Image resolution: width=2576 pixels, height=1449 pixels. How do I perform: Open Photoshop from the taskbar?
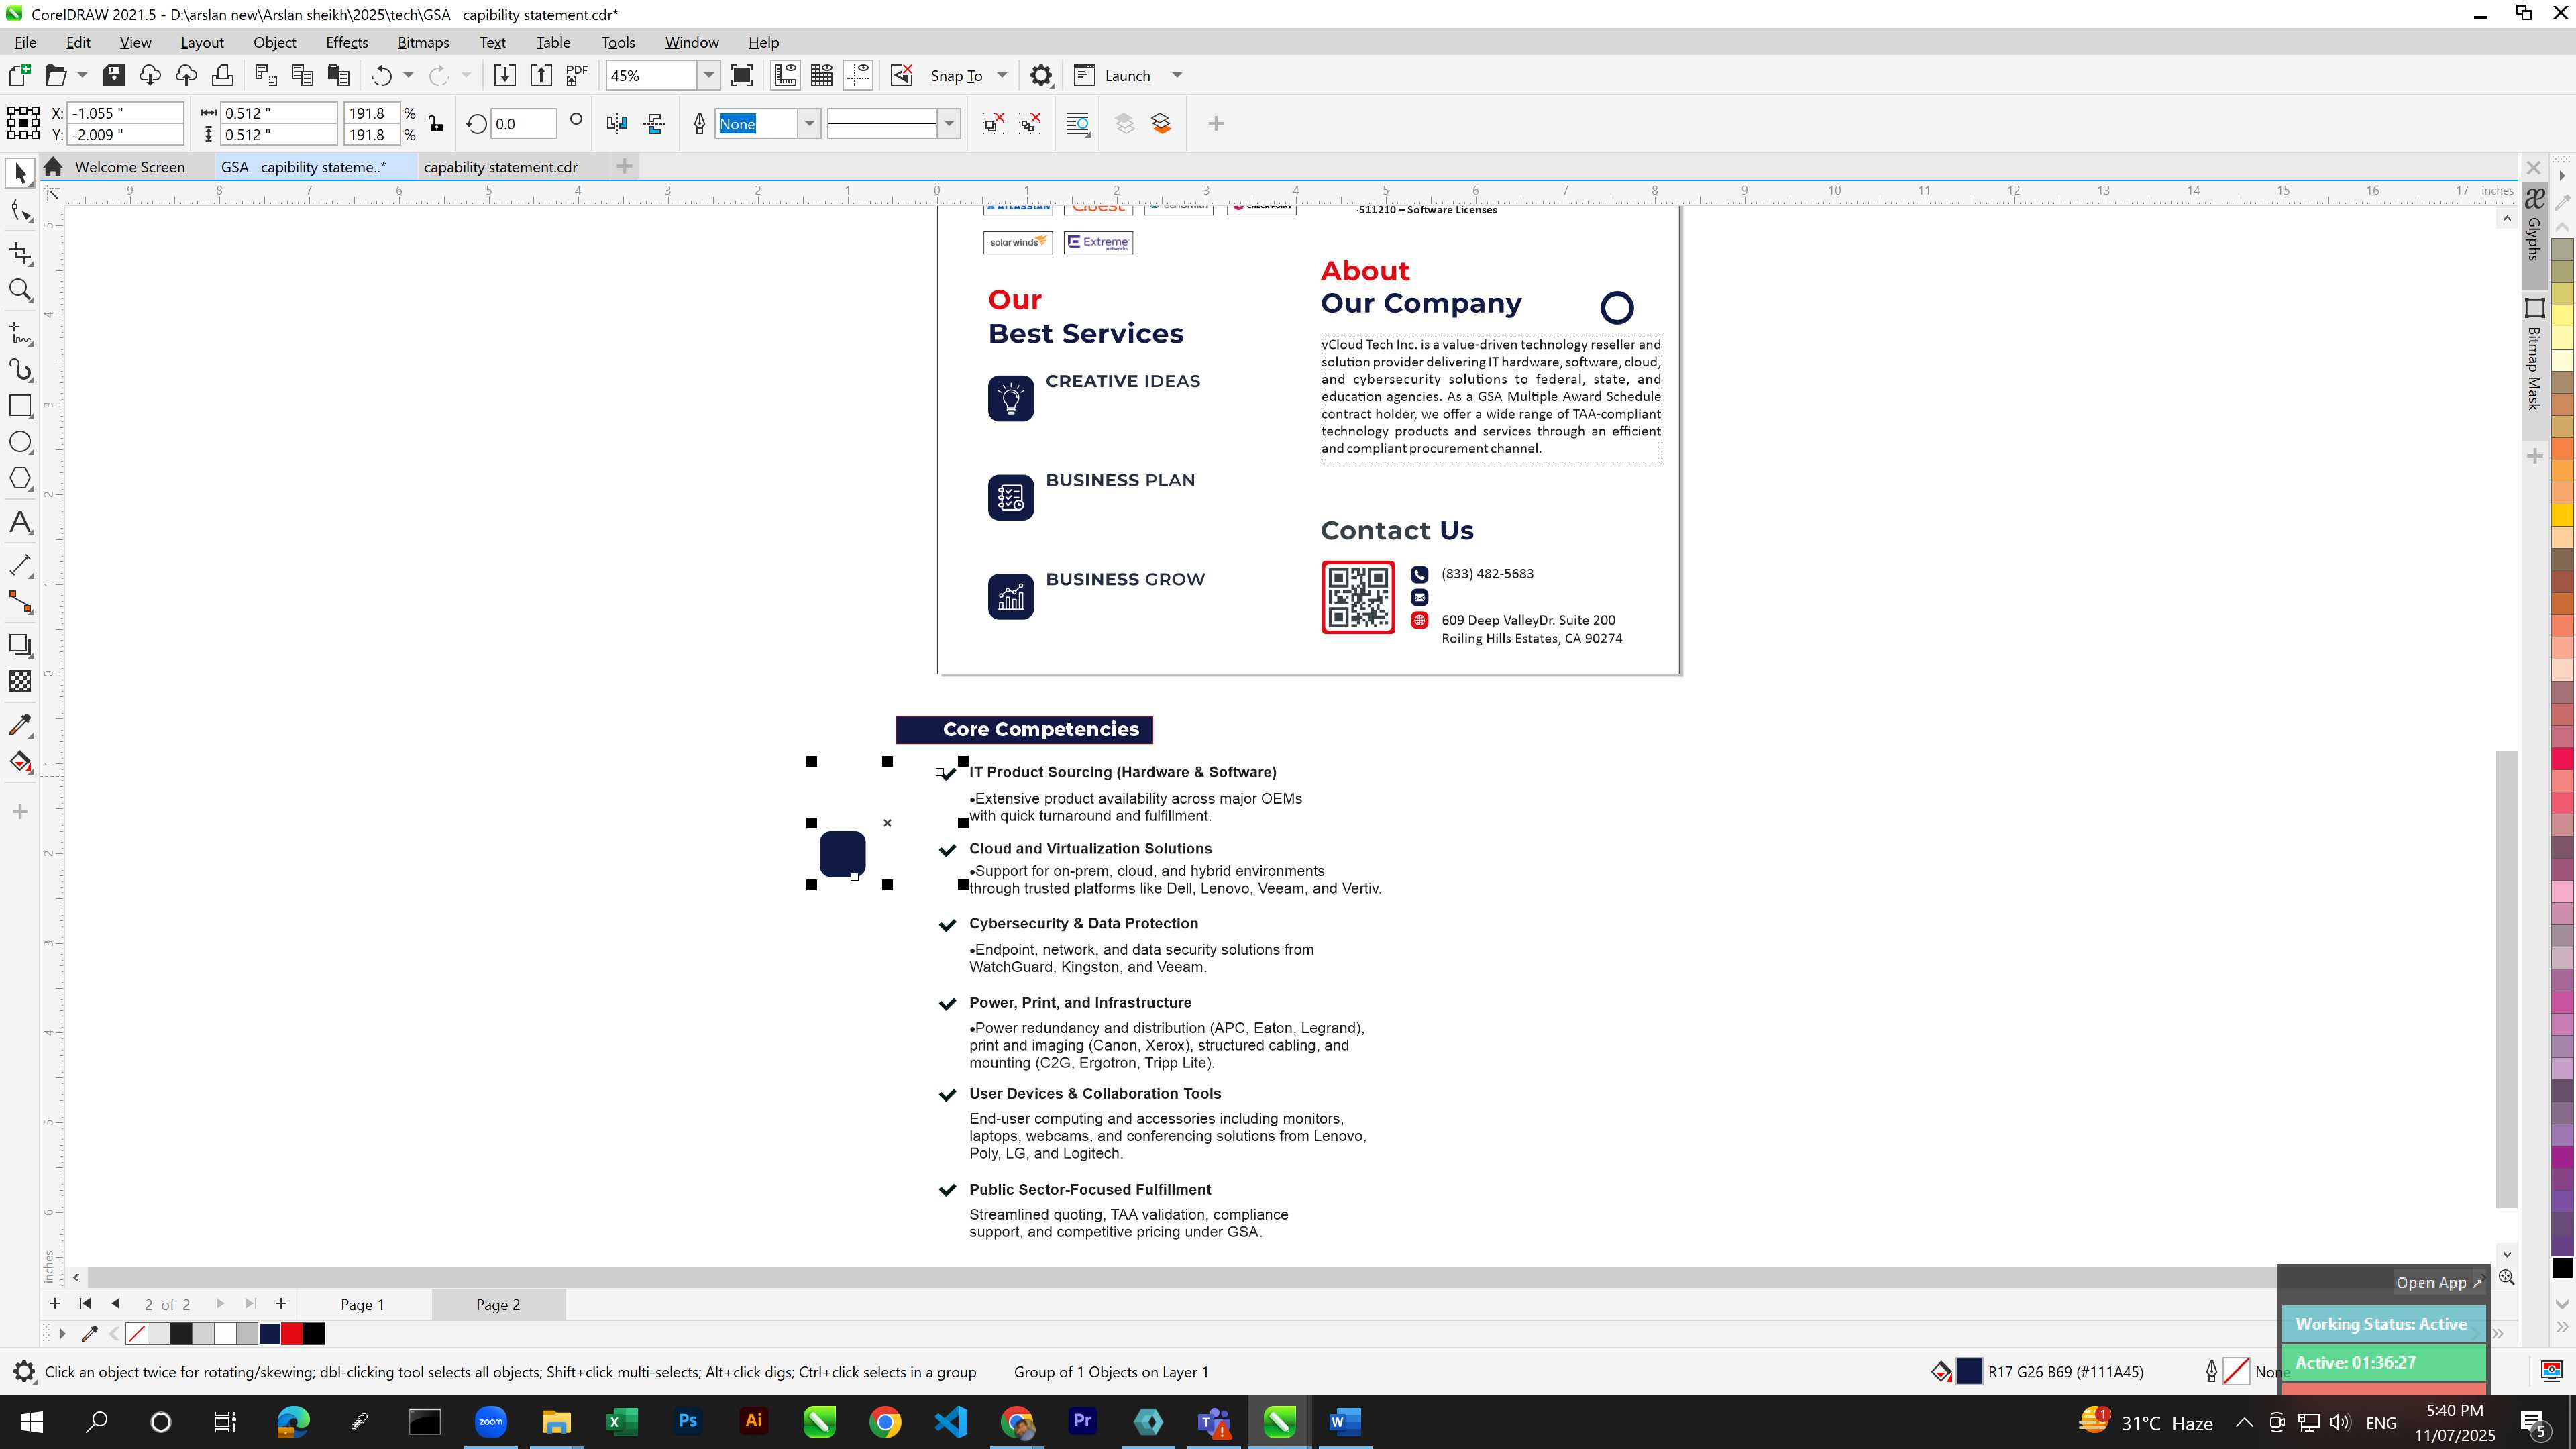(x=687, y=1422)
